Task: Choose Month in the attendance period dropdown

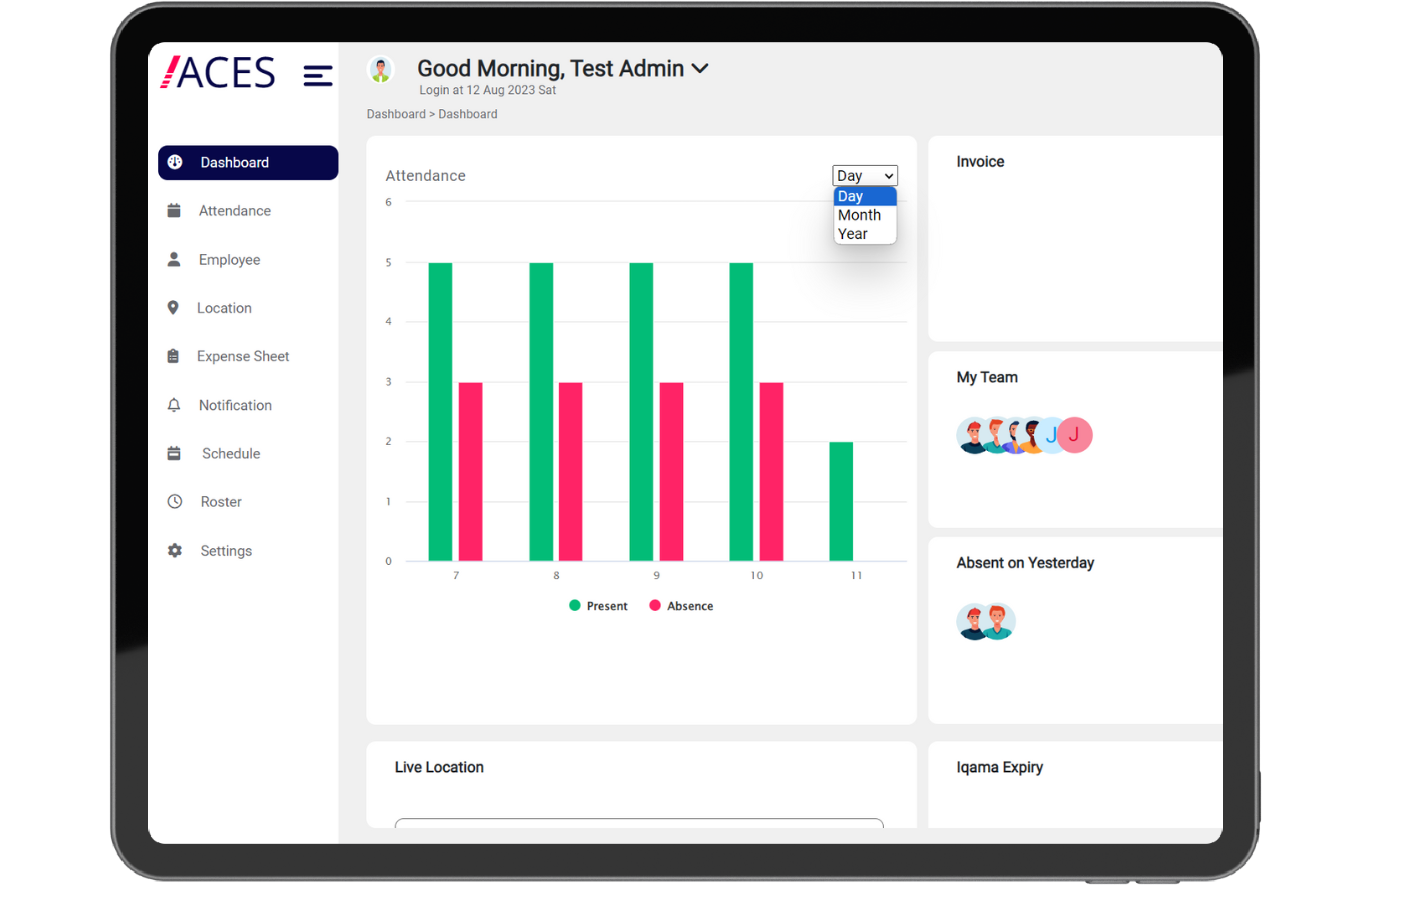Action: tap(859, 215)
